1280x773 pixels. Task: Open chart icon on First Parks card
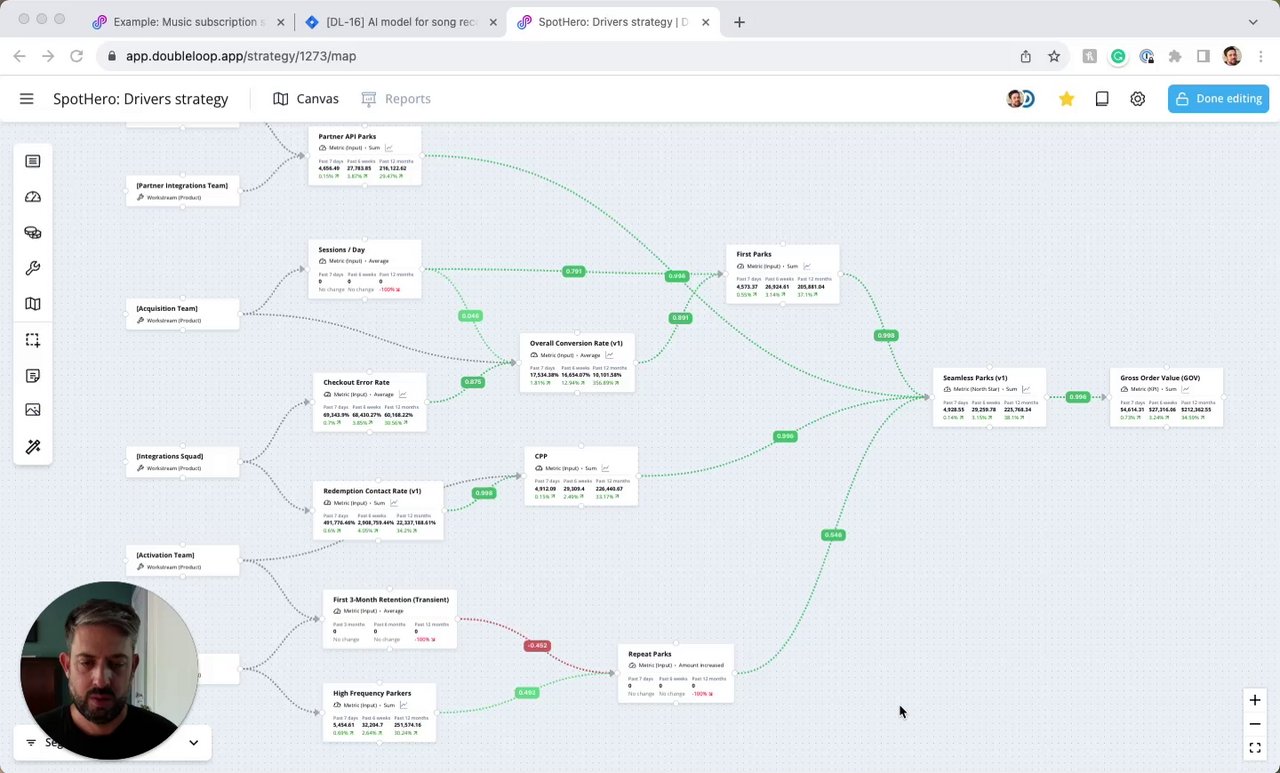pyautogui.click(x=807, y=266)
